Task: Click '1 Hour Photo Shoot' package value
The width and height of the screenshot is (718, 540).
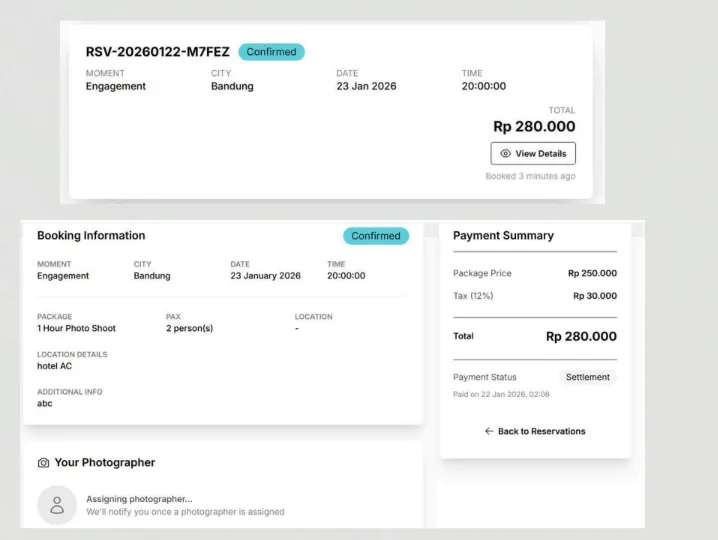Action: [x=76, y=328]
